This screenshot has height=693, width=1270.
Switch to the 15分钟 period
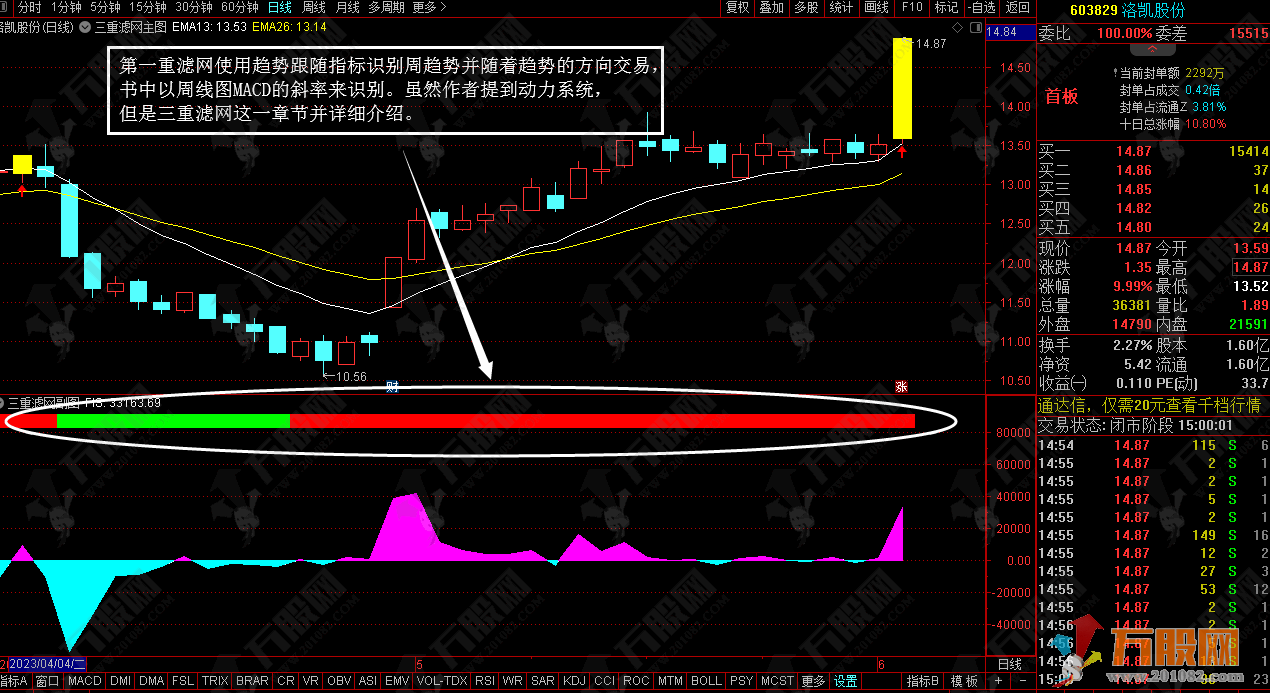point(148,7)
